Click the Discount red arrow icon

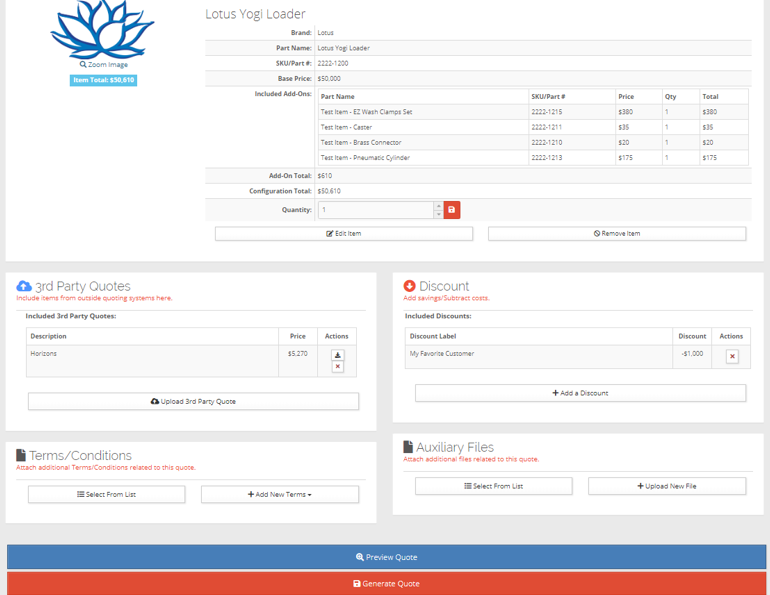(409, 286)
